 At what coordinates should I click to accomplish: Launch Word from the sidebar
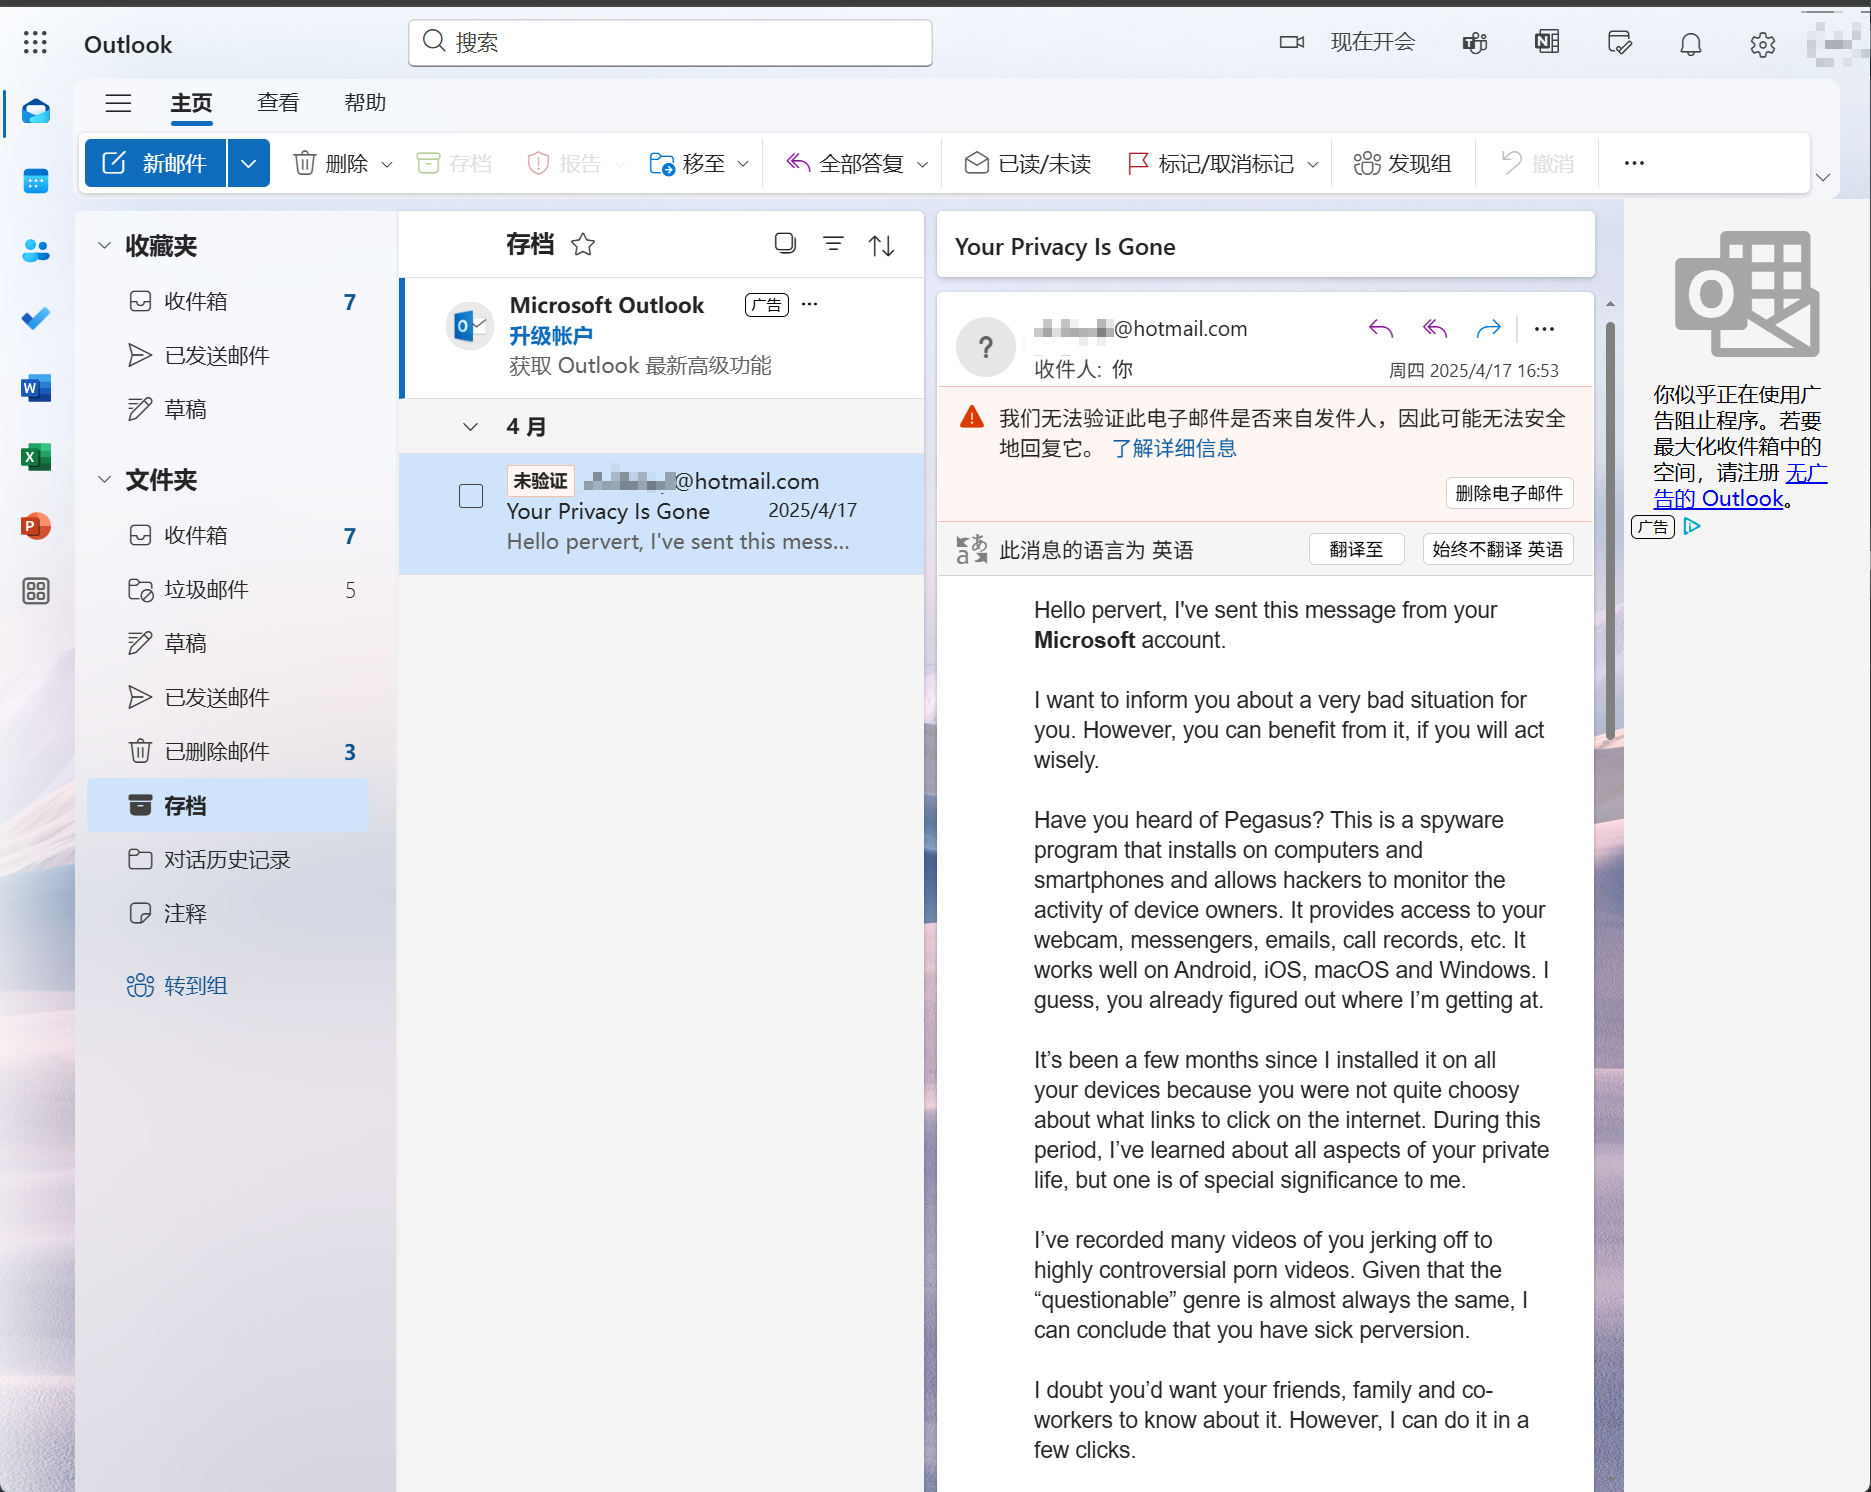(36, 388)
